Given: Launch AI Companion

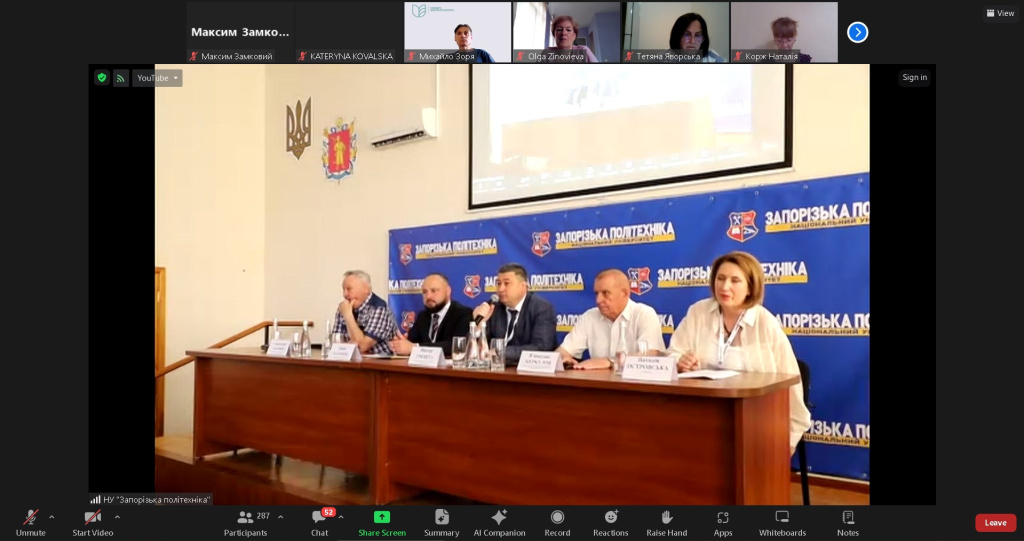Looking at the screenshot, I should 499,523.
